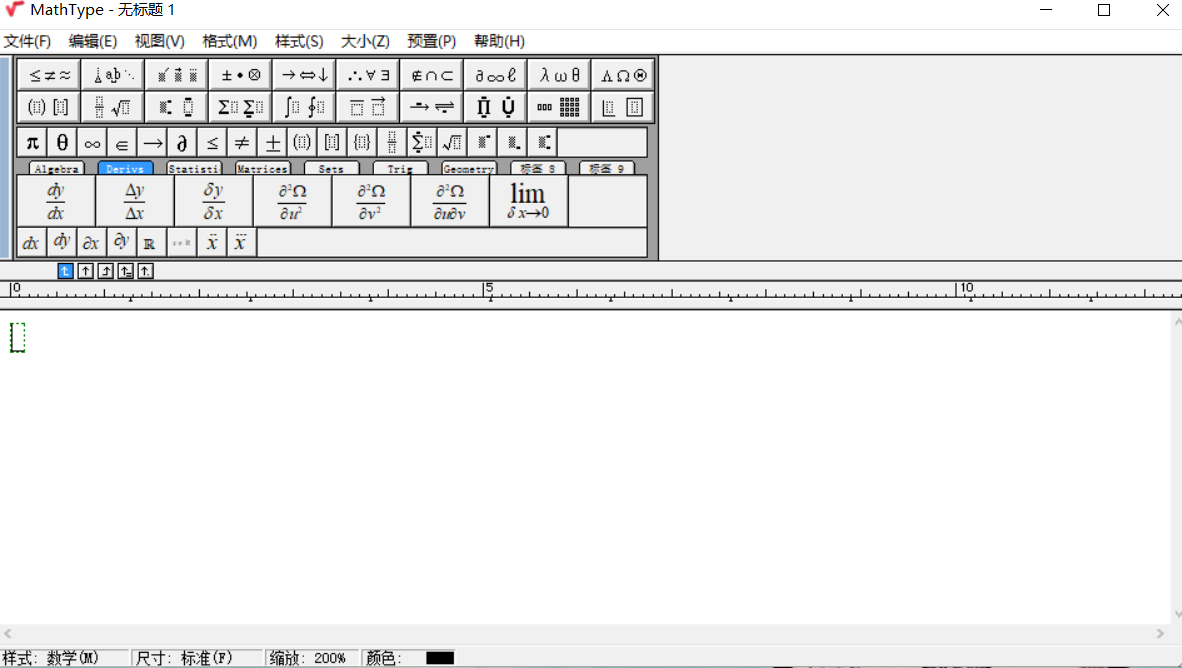This screenshot has width=1182, height=668.
Task: Insert superscript template from small bar
Action: tap(482, 142)
